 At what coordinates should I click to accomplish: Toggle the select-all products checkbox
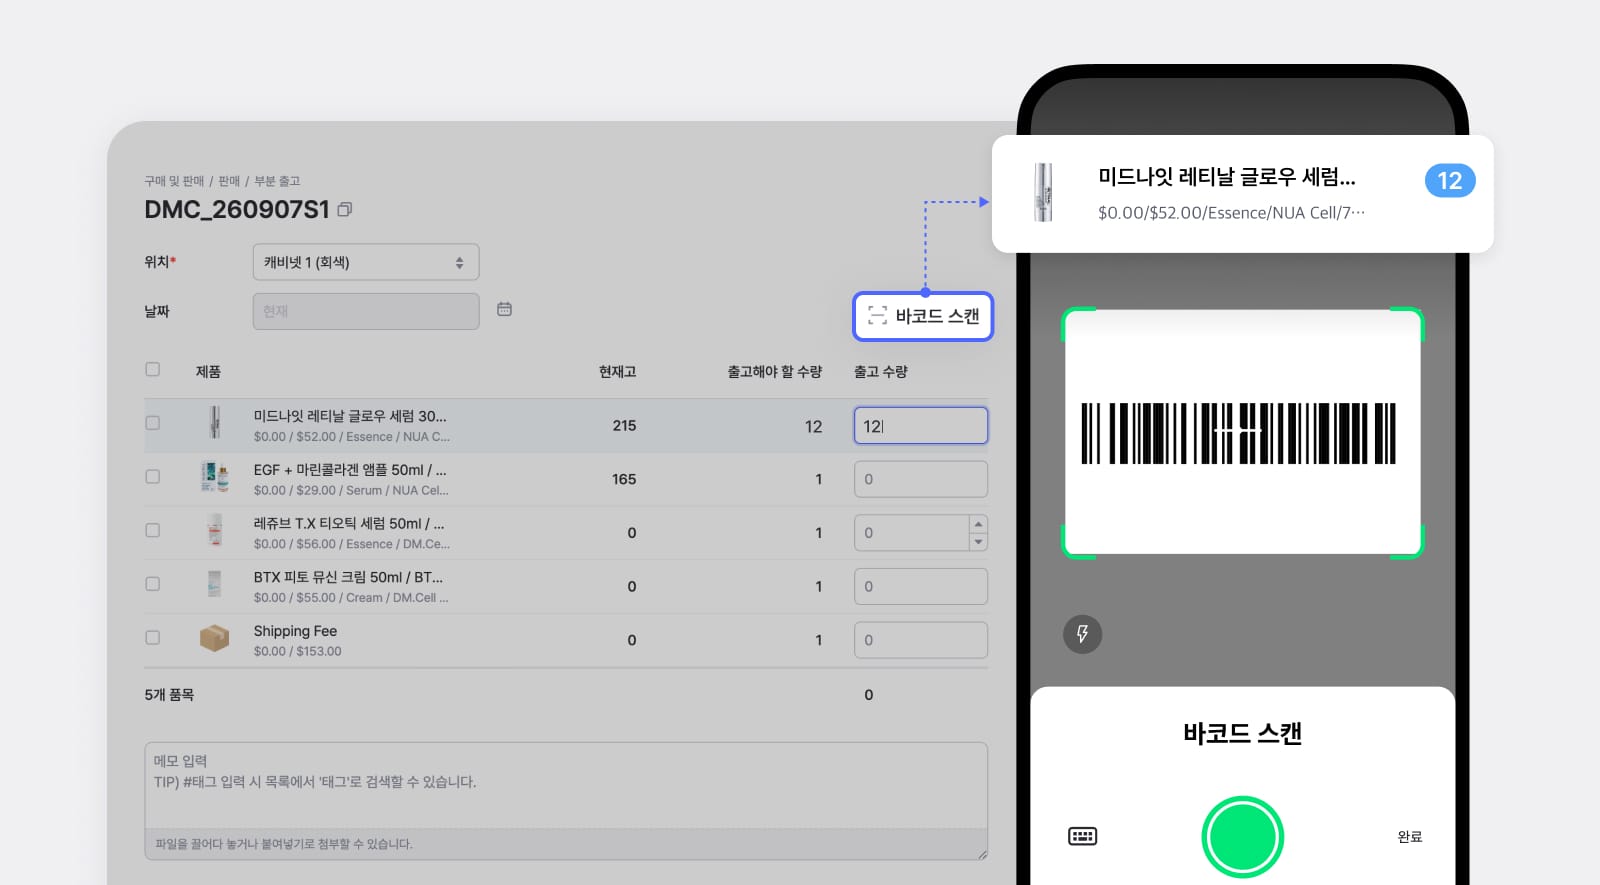[x=152, y=370]
